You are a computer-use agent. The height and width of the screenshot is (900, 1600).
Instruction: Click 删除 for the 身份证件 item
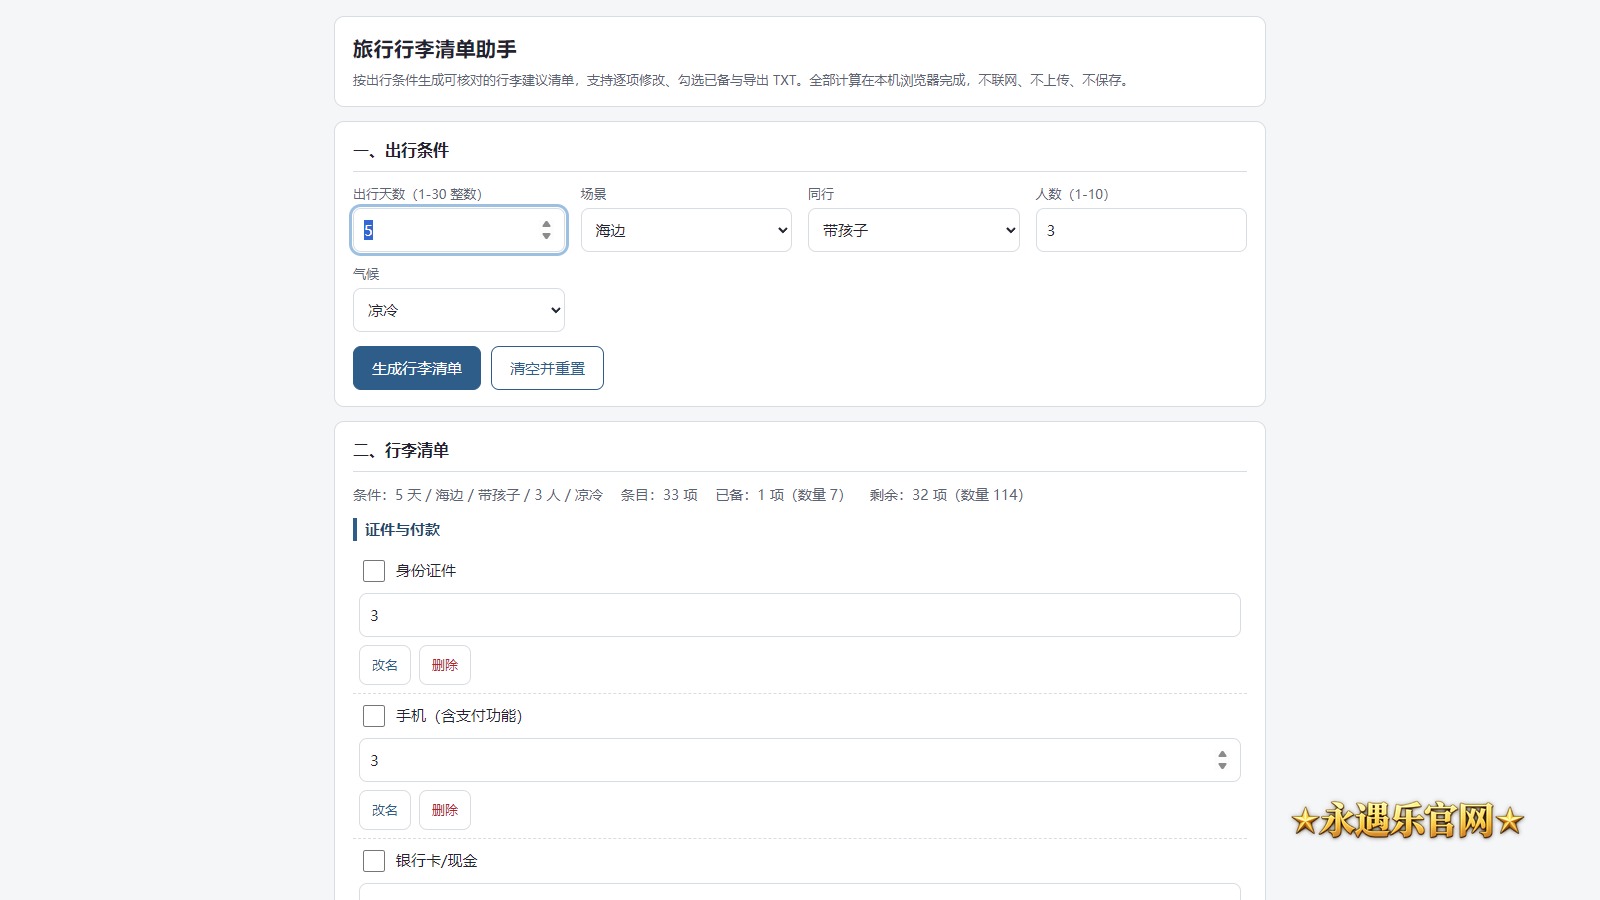[x=445, y=665]
